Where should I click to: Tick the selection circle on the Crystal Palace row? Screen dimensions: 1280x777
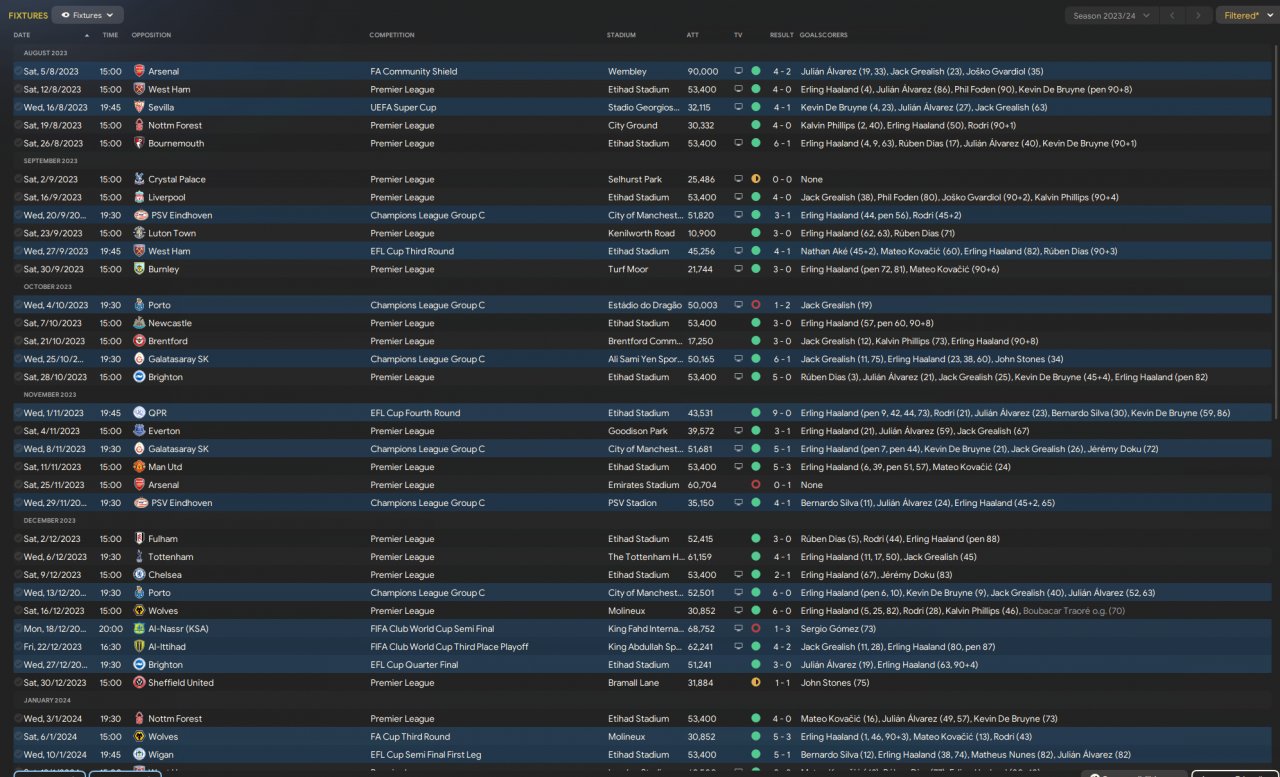(x=17, y=180)
